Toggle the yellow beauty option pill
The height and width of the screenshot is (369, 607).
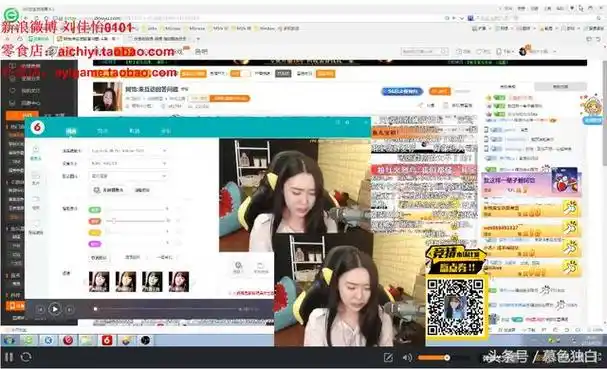94,233
